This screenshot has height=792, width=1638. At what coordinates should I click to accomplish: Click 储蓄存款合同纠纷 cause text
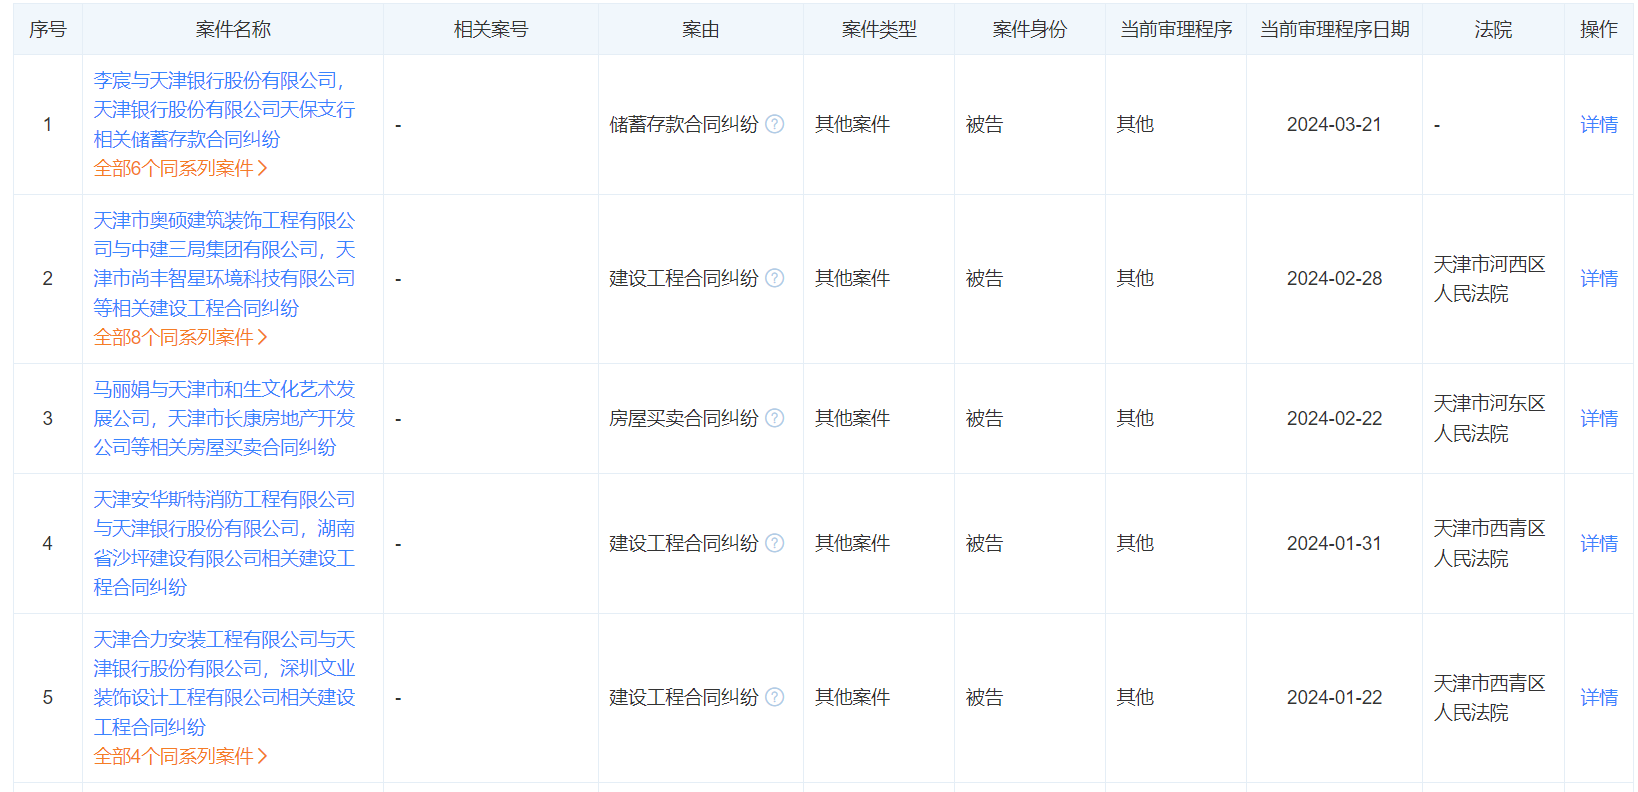point(684,124)
